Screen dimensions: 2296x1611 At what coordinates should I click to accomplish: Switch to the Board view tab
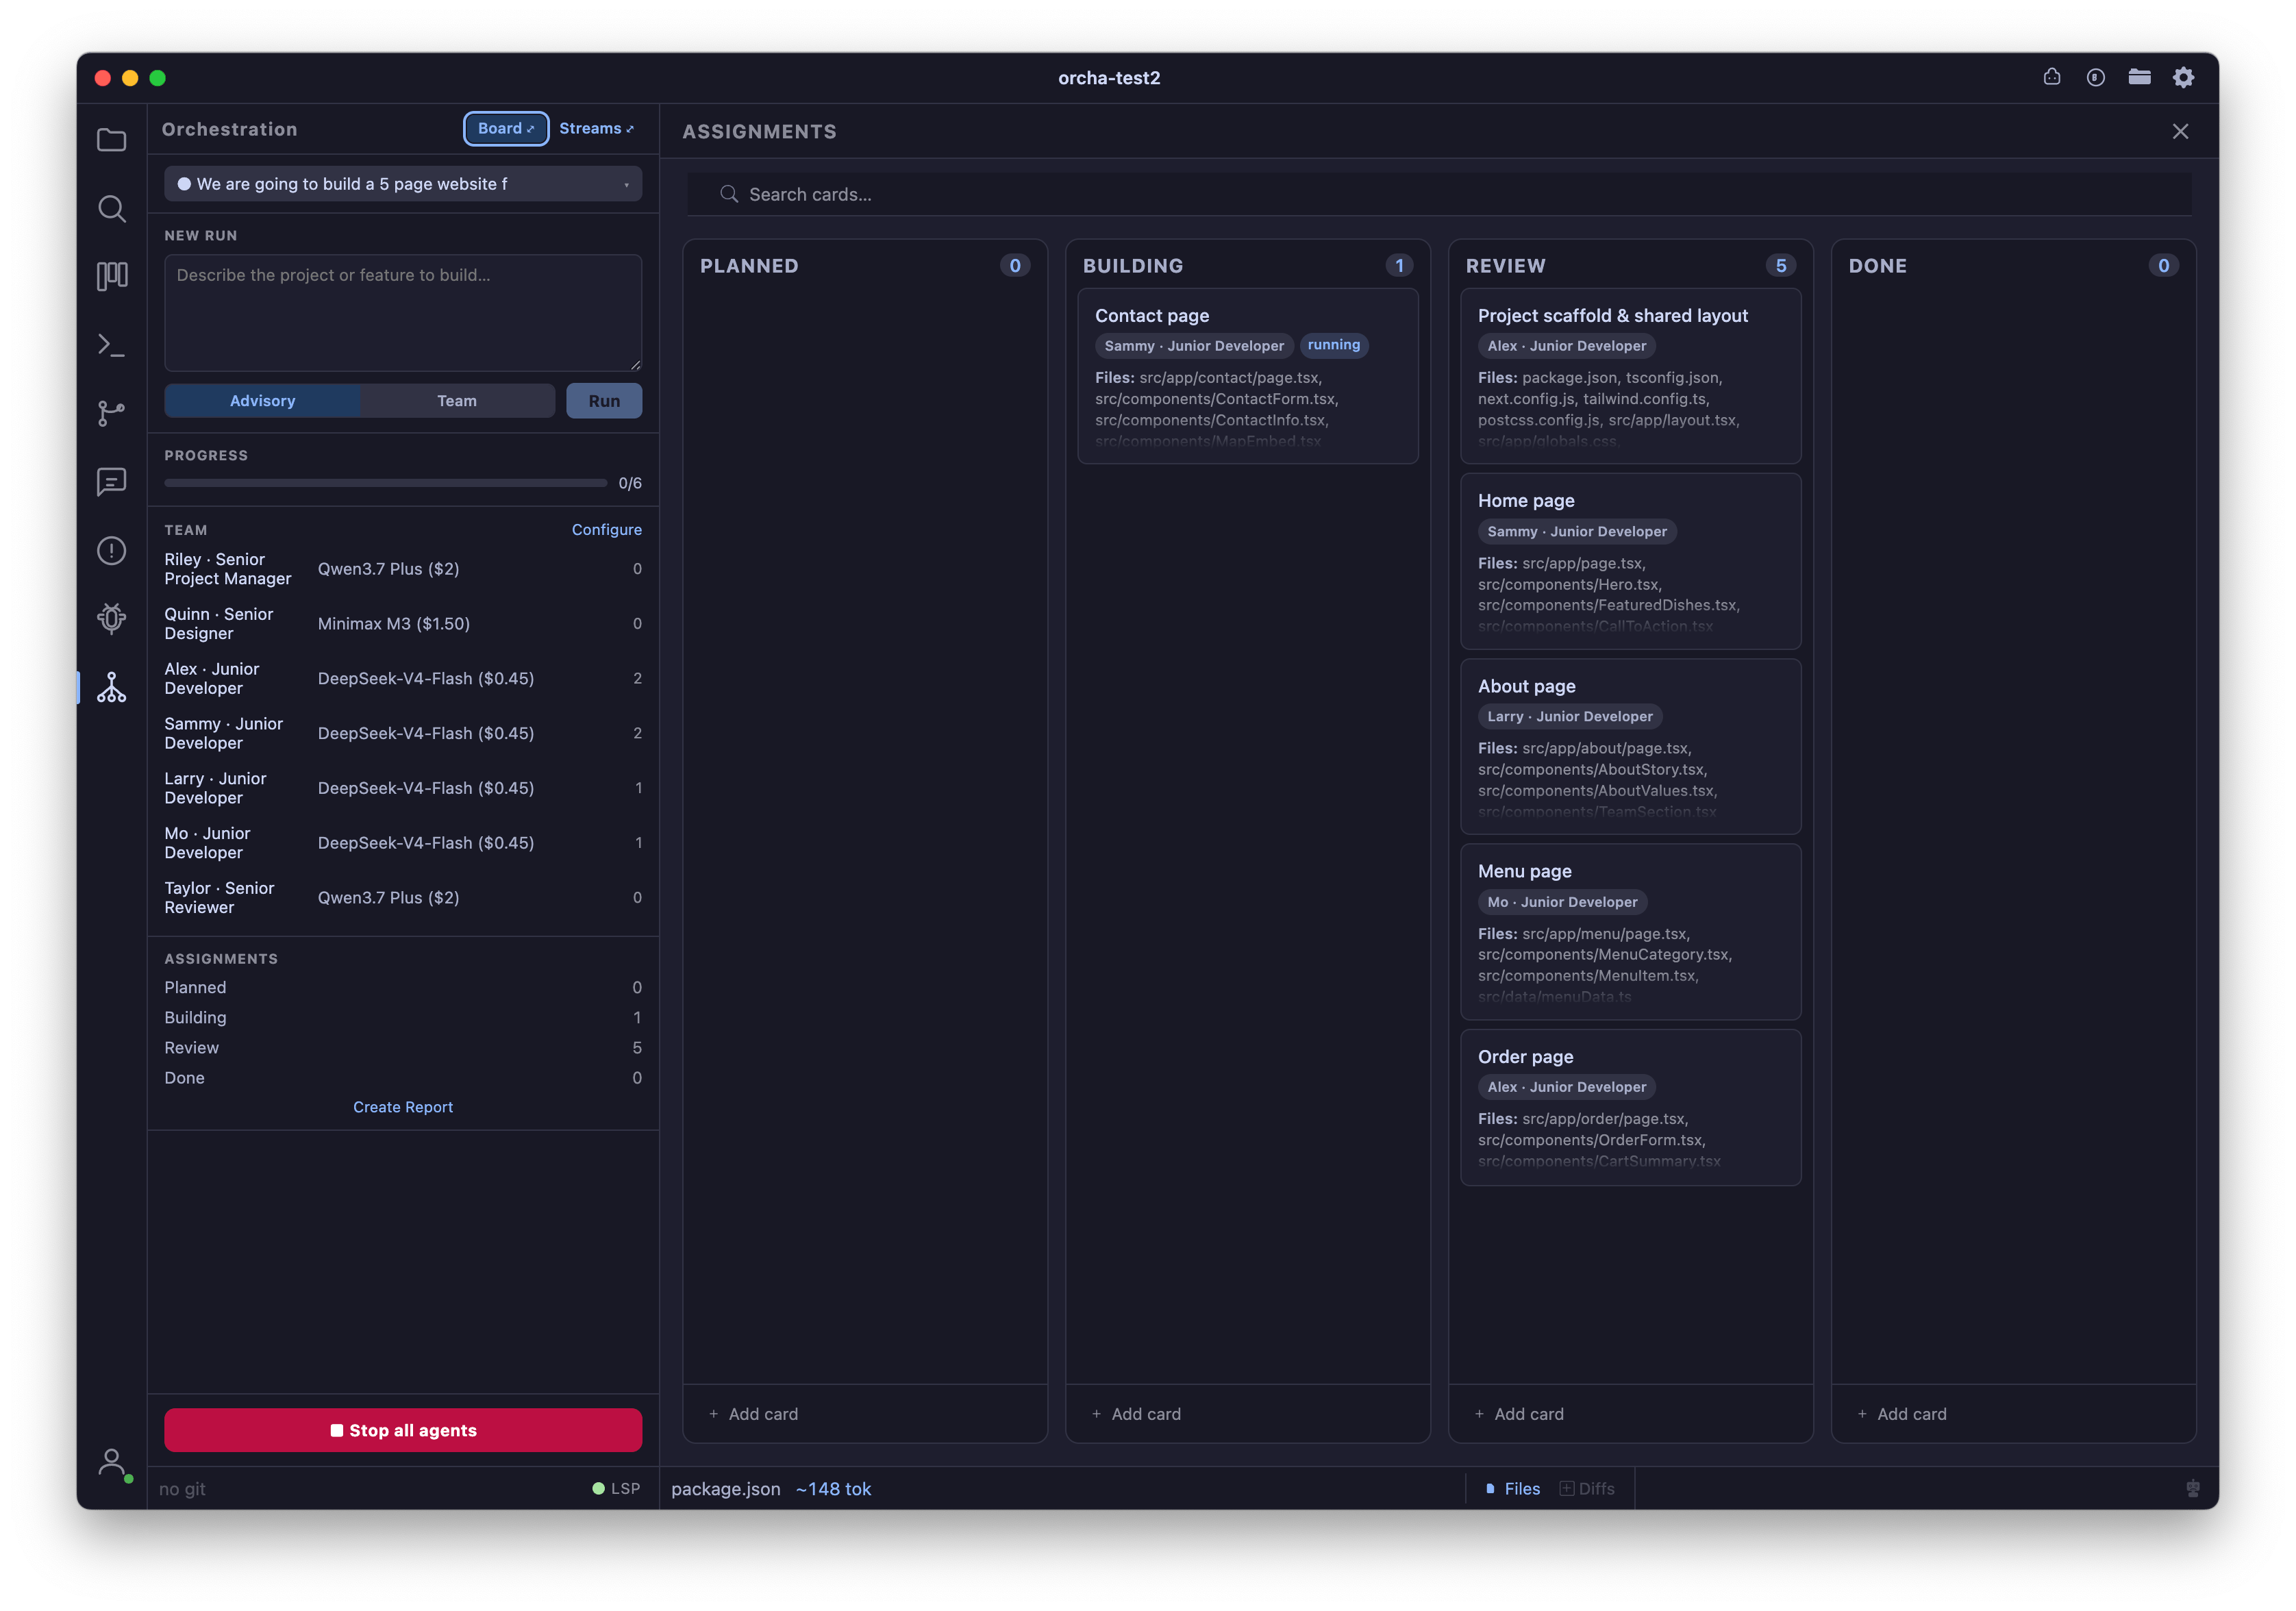[x=506, y=128]
